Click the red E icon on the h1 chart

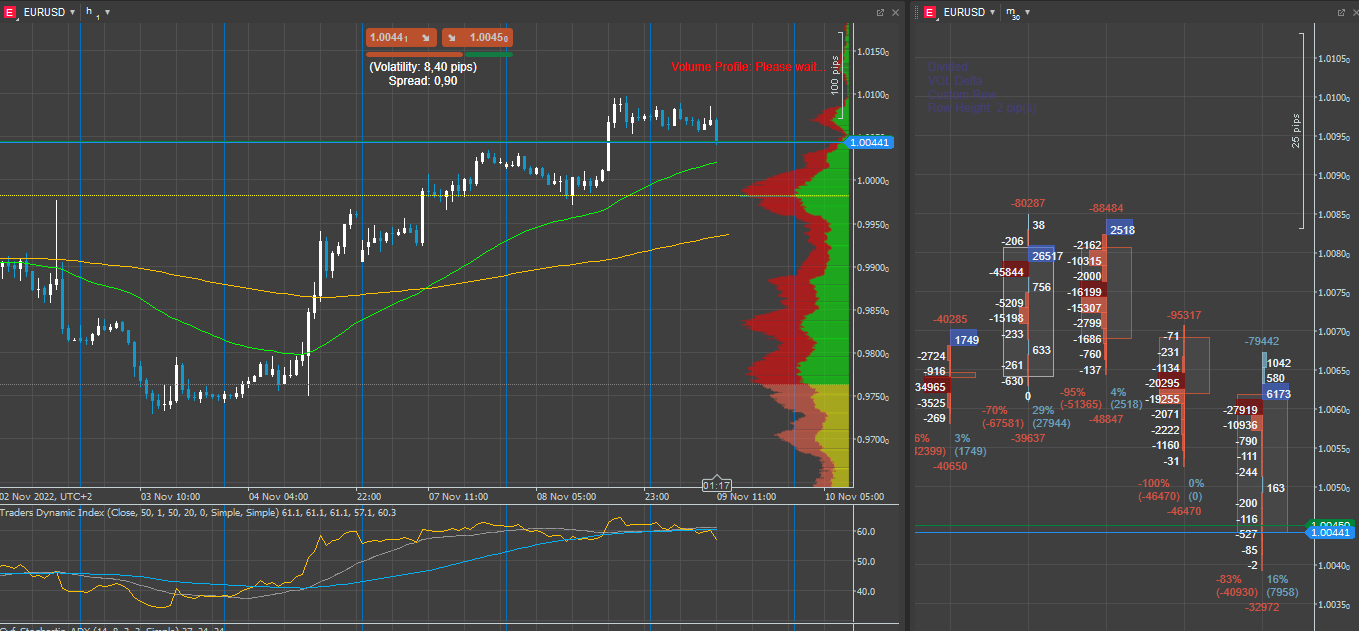pos(10,12)
